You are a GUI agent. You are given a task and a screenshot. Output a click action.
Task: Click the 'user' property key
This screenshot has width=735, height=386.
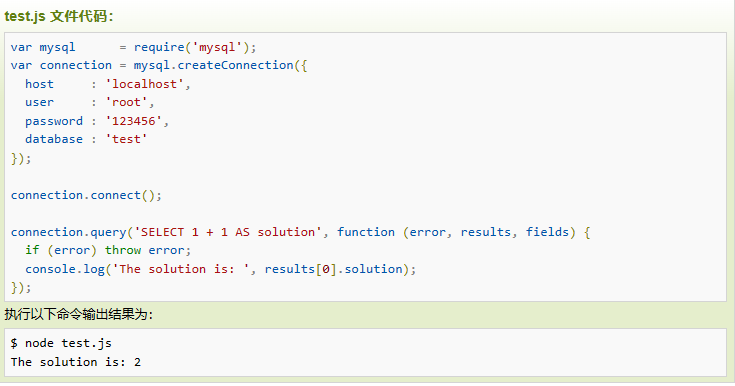point(39,102)
